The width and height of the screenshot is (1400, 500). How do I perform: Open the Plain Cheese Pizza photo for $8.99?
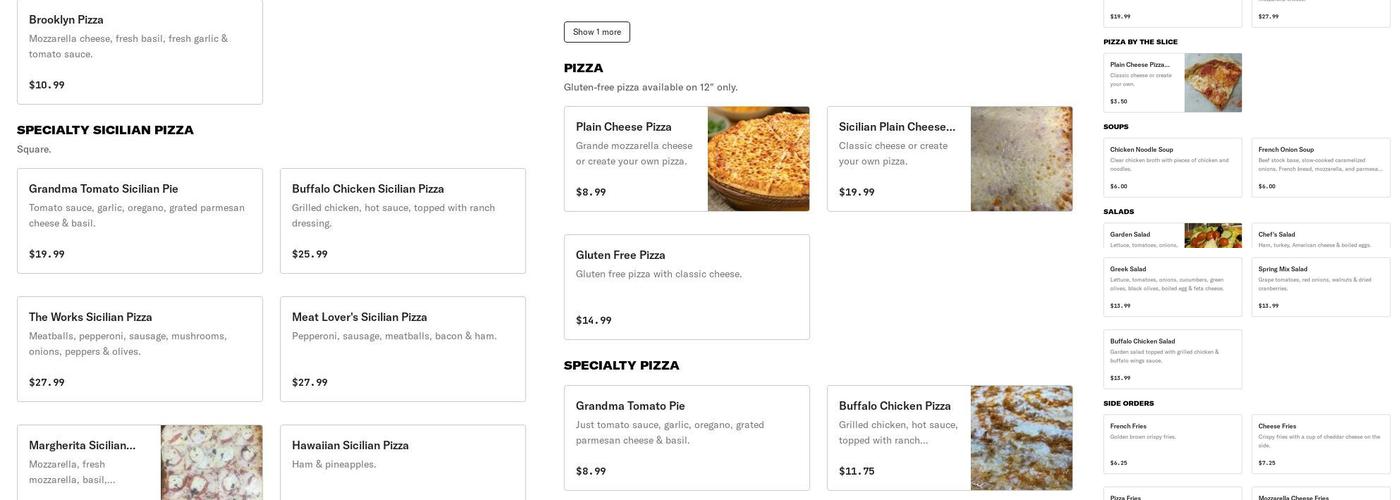pyautogui.click(x=758, y=159)
